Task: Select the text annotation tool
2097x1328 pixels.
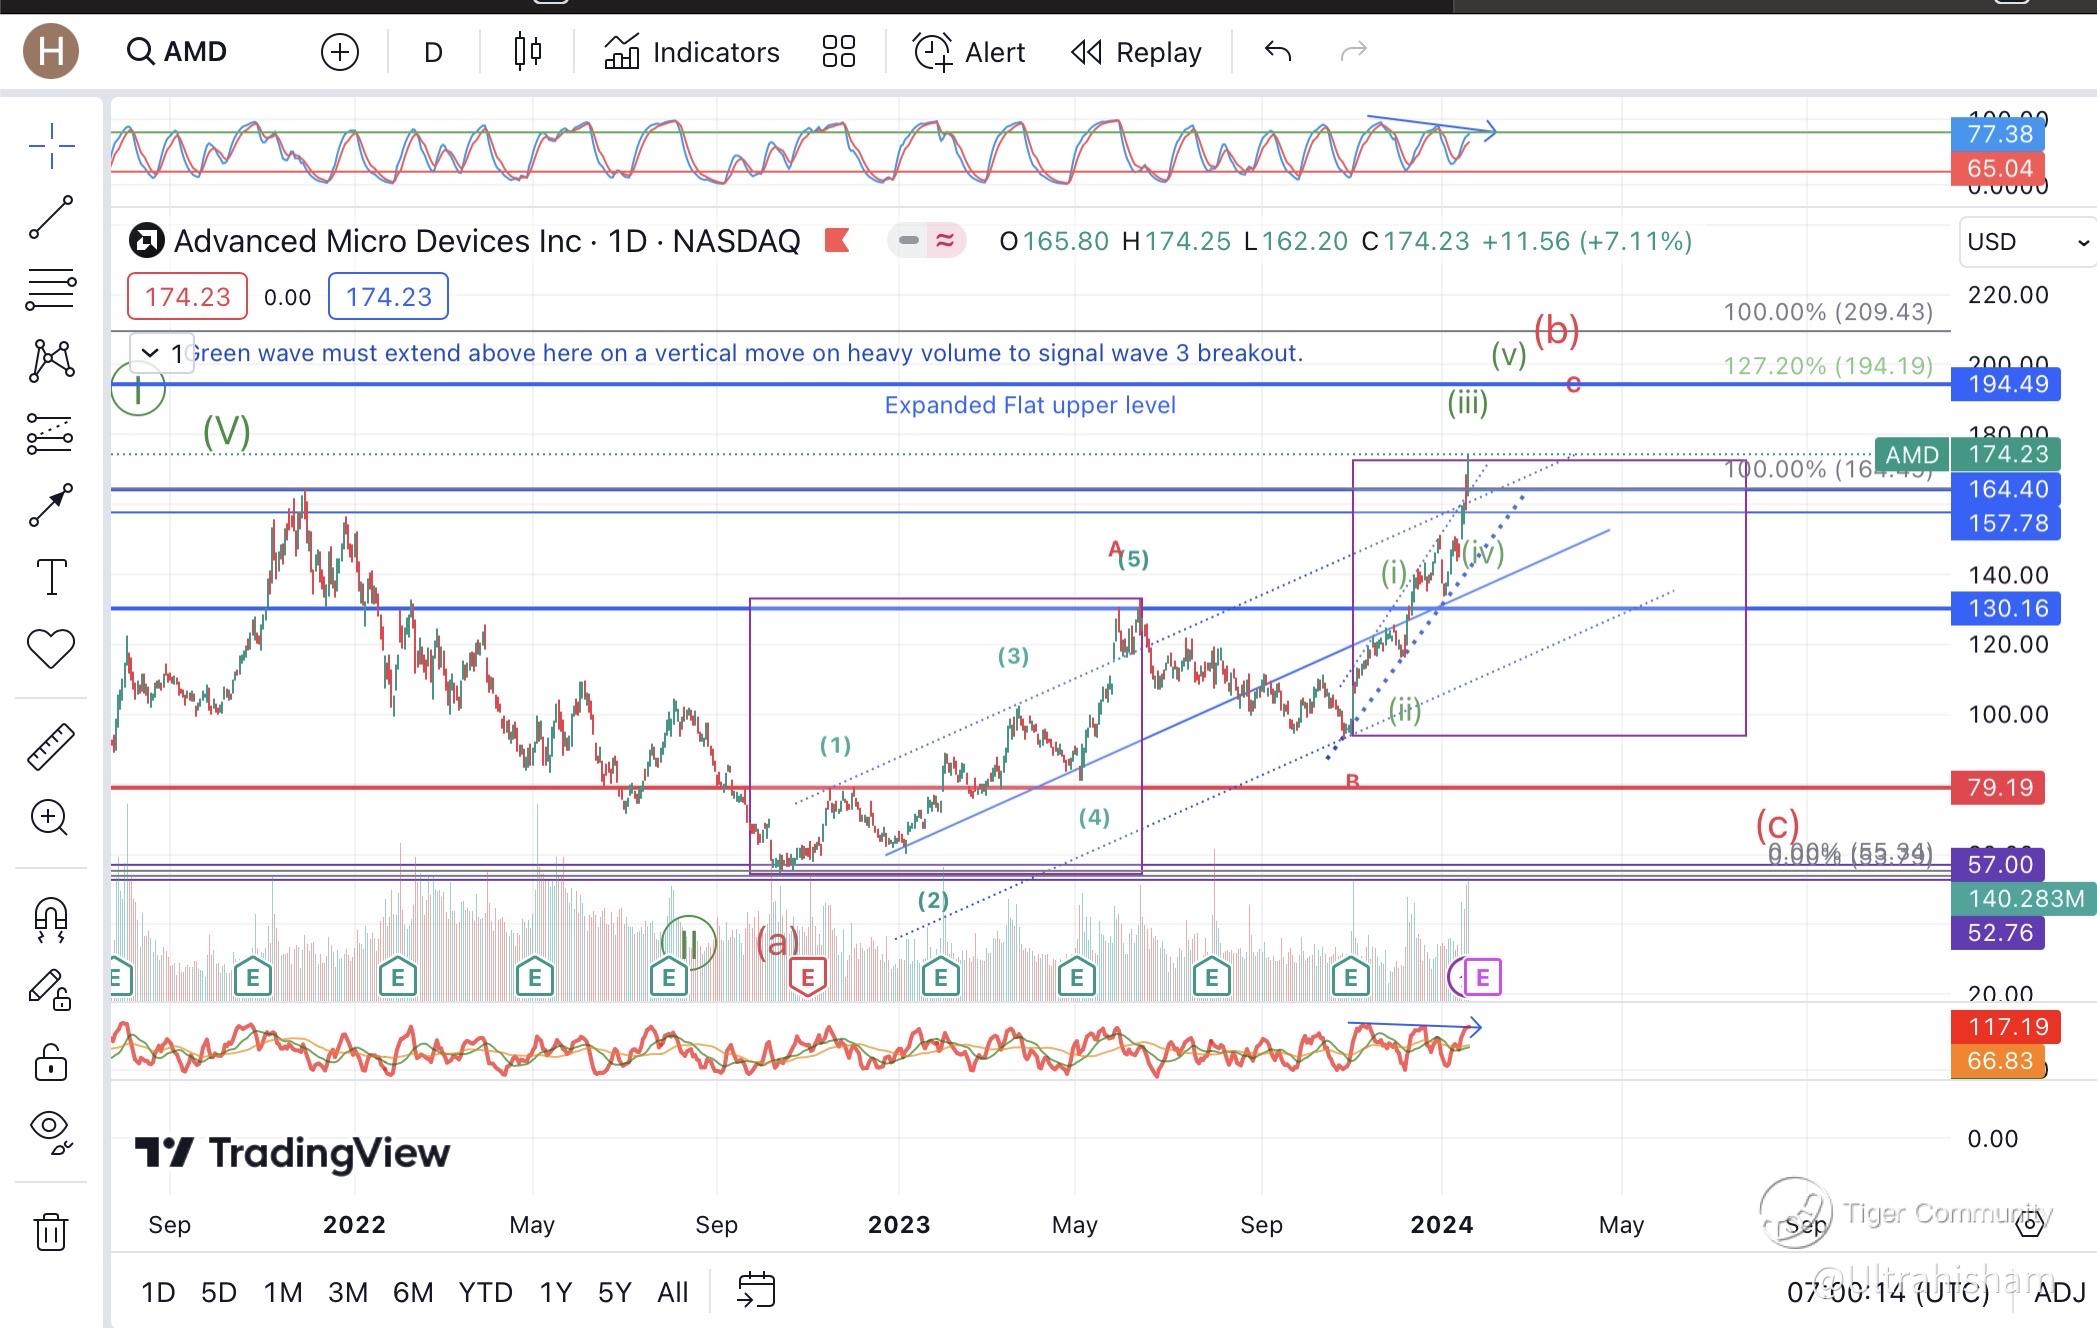Action: (50, 577)
